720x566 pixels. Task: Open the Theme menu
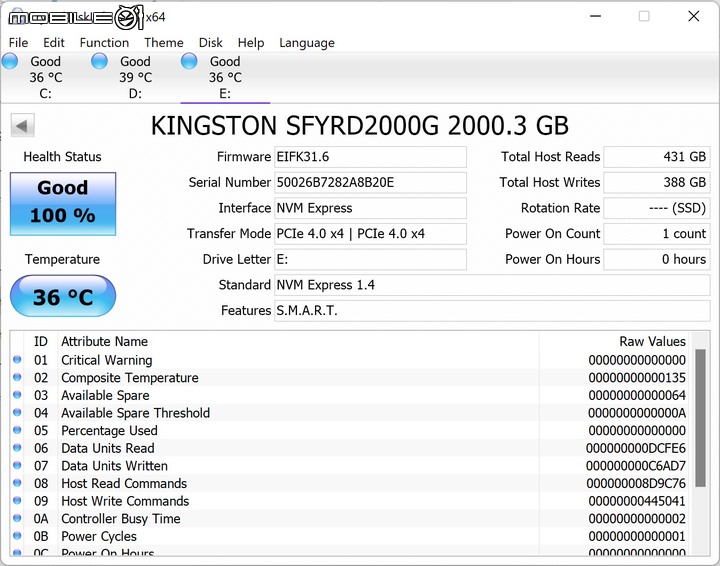[163, 43]
